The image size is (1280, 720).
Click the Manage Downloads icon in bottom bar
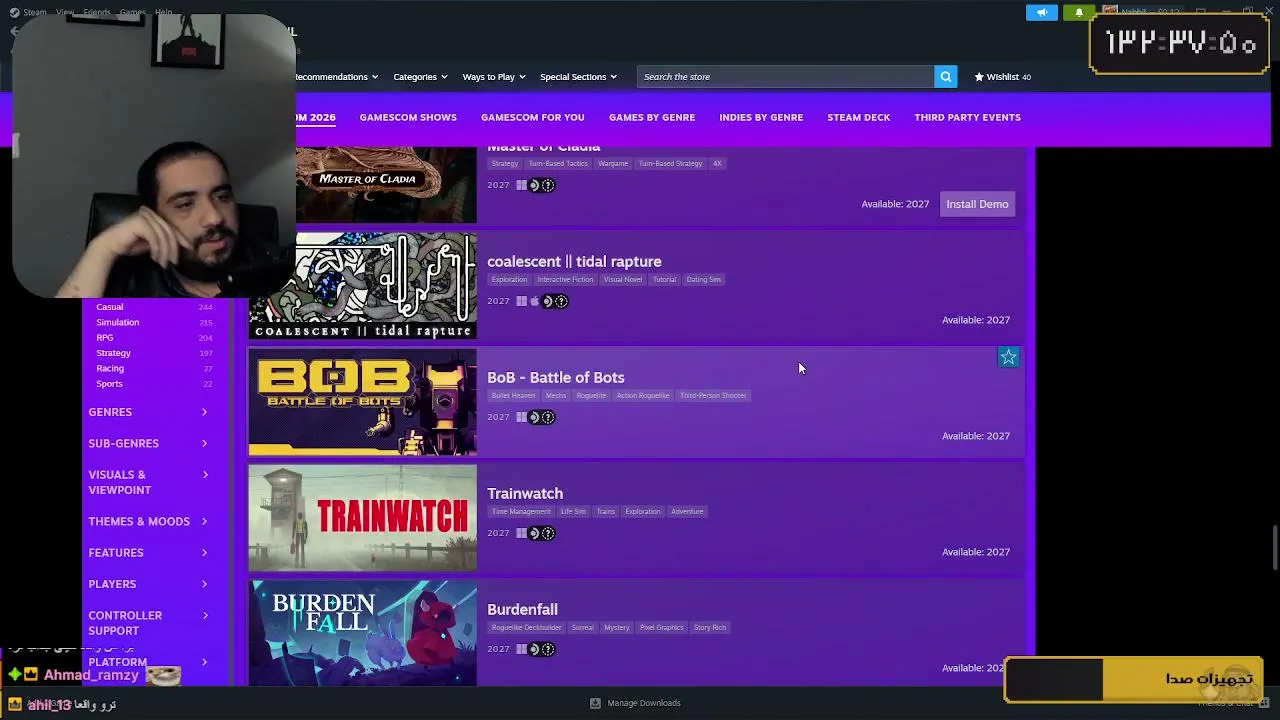coord(595,703)
